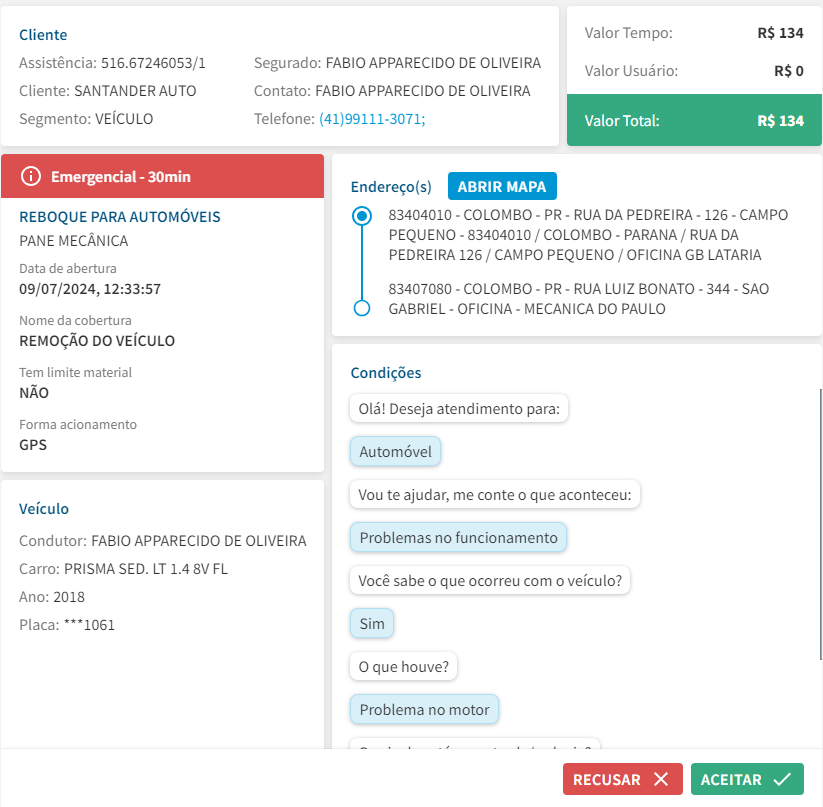
Task: Select the empty destination marker on the route
Action: click(362, 308)
